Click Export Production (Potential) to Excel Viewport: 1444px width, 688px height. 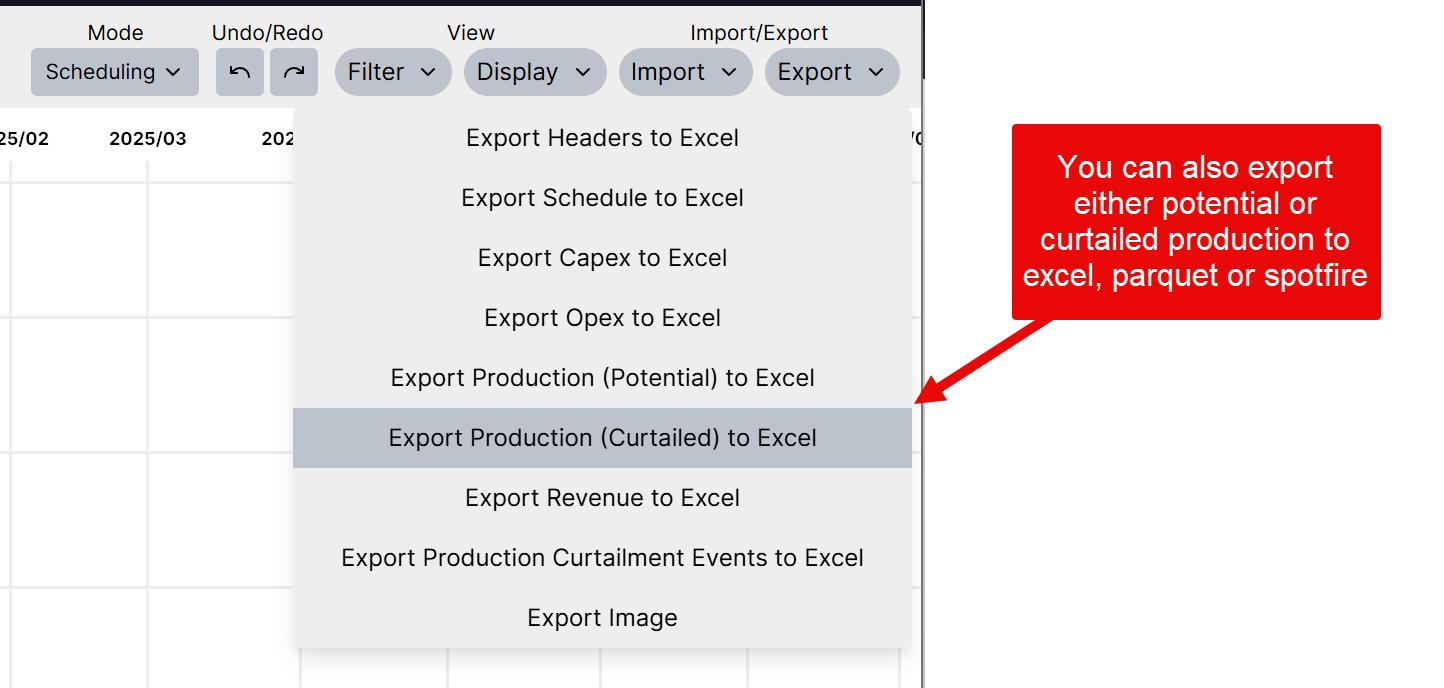602,378
